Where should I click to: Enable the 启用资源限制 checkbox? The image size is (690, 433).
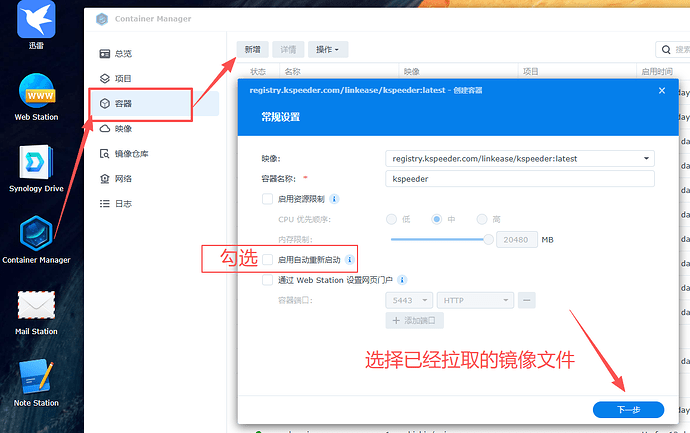(x=267, y=199)
